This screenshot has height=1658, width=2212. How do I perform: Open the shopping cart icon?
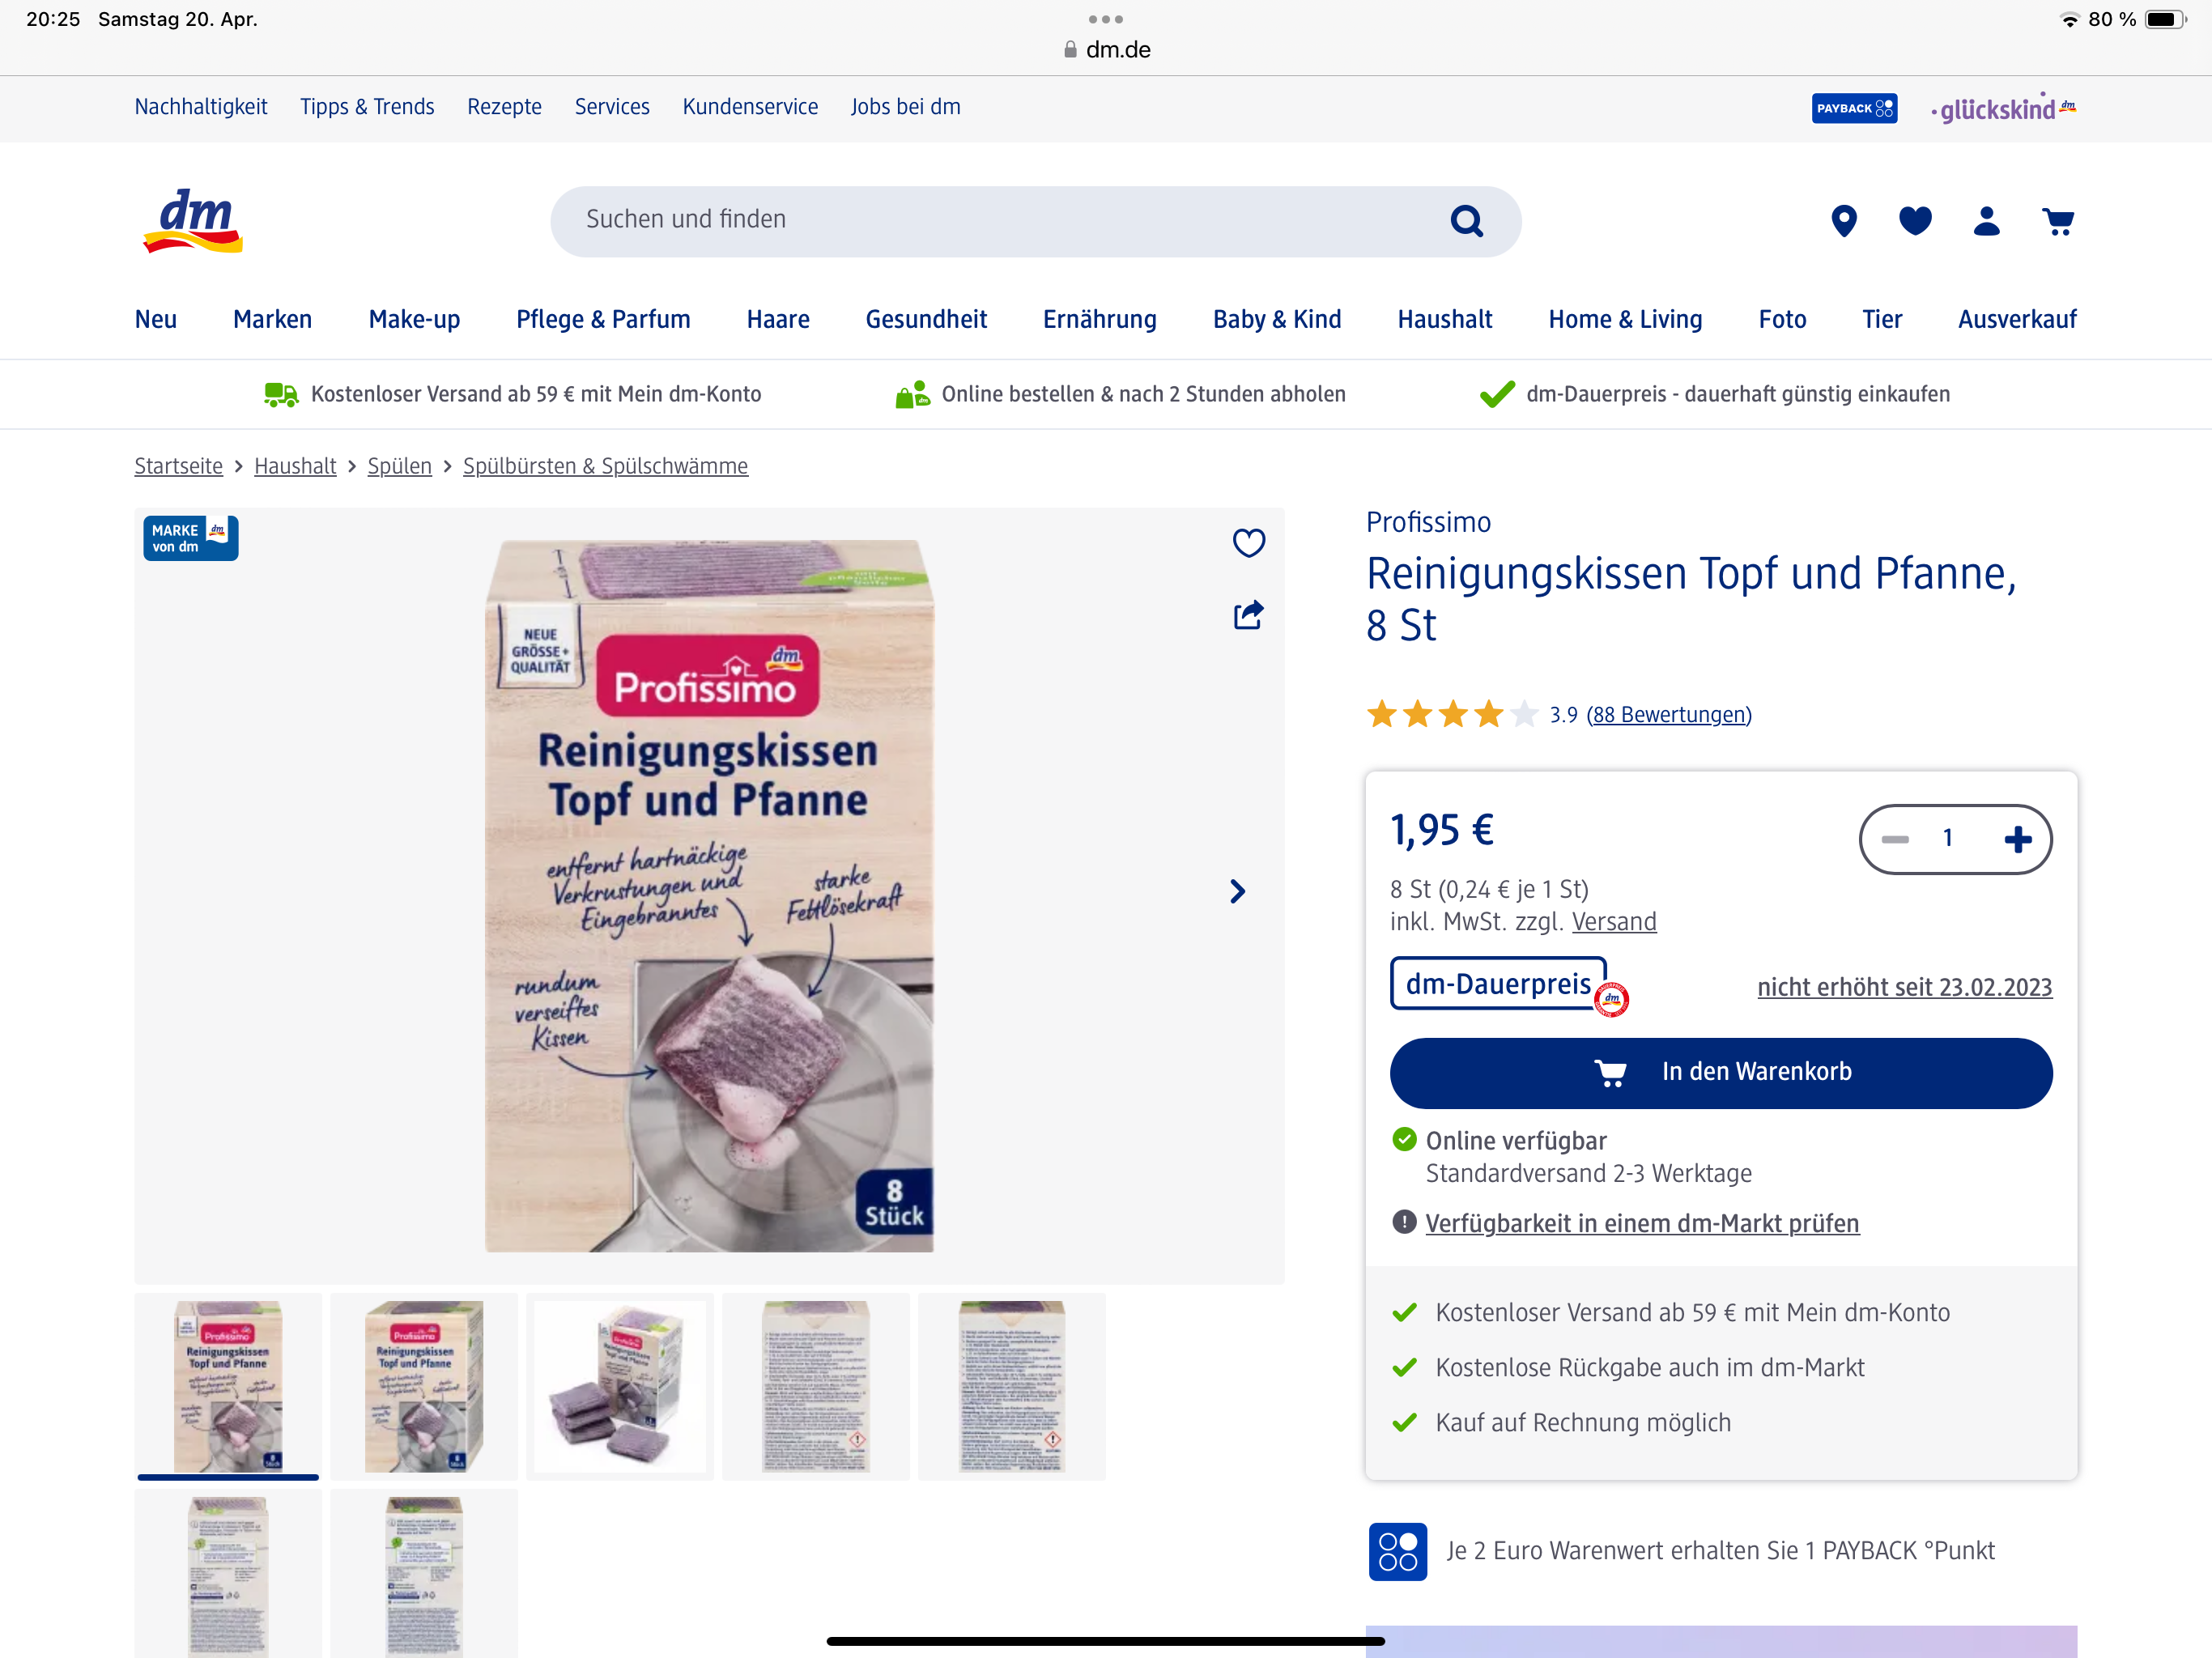coord(2058,220)
